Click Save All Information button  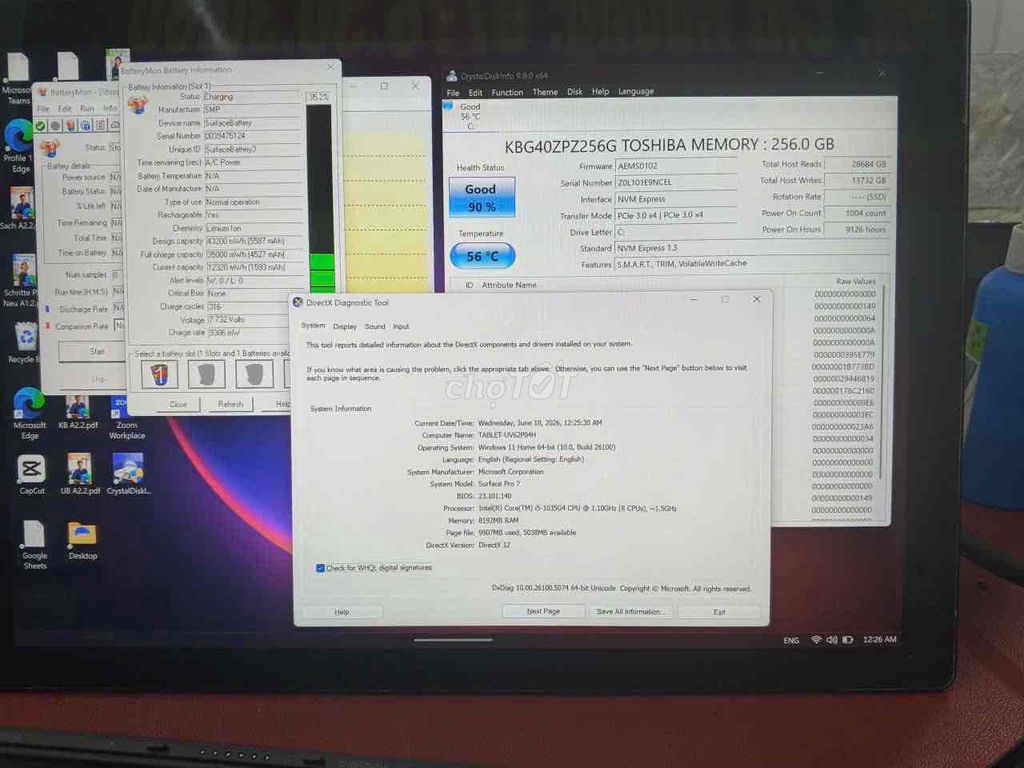pos(630,611)
